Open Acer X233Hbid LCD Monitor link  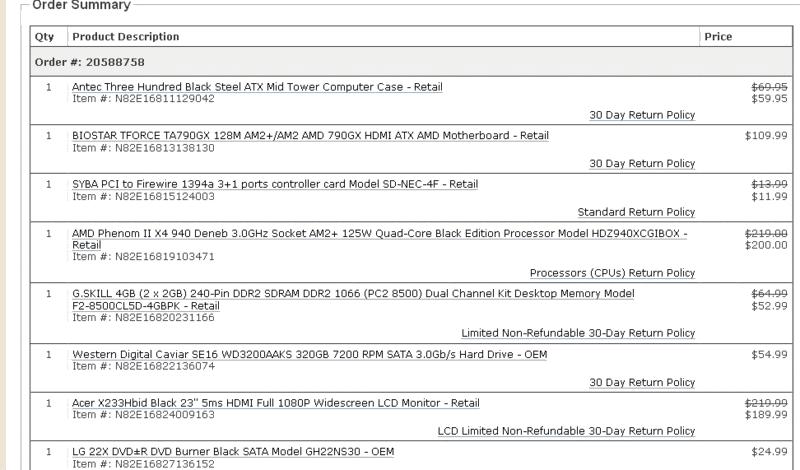[276, 403]
